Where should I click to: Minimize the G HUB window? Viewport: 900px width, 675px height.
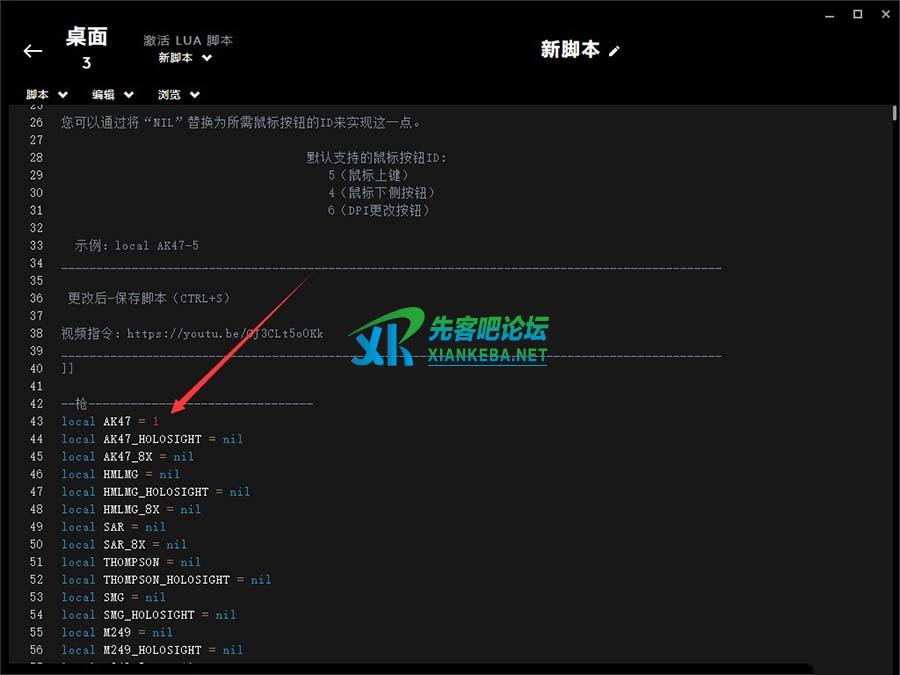829,14
